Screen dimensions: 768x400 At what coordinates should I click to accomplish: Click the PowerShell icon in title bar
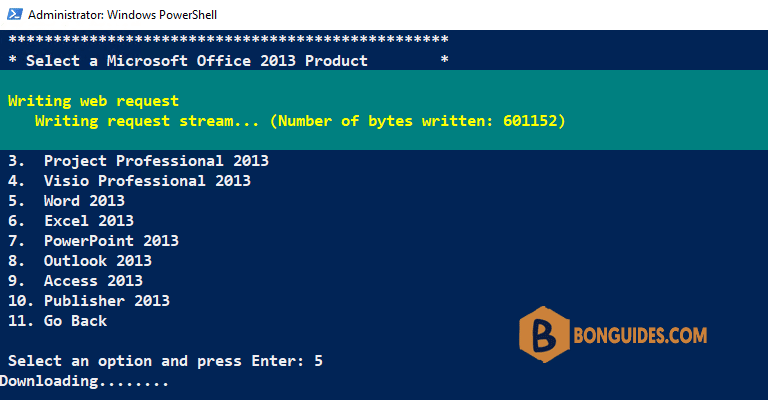pos(15,14)
